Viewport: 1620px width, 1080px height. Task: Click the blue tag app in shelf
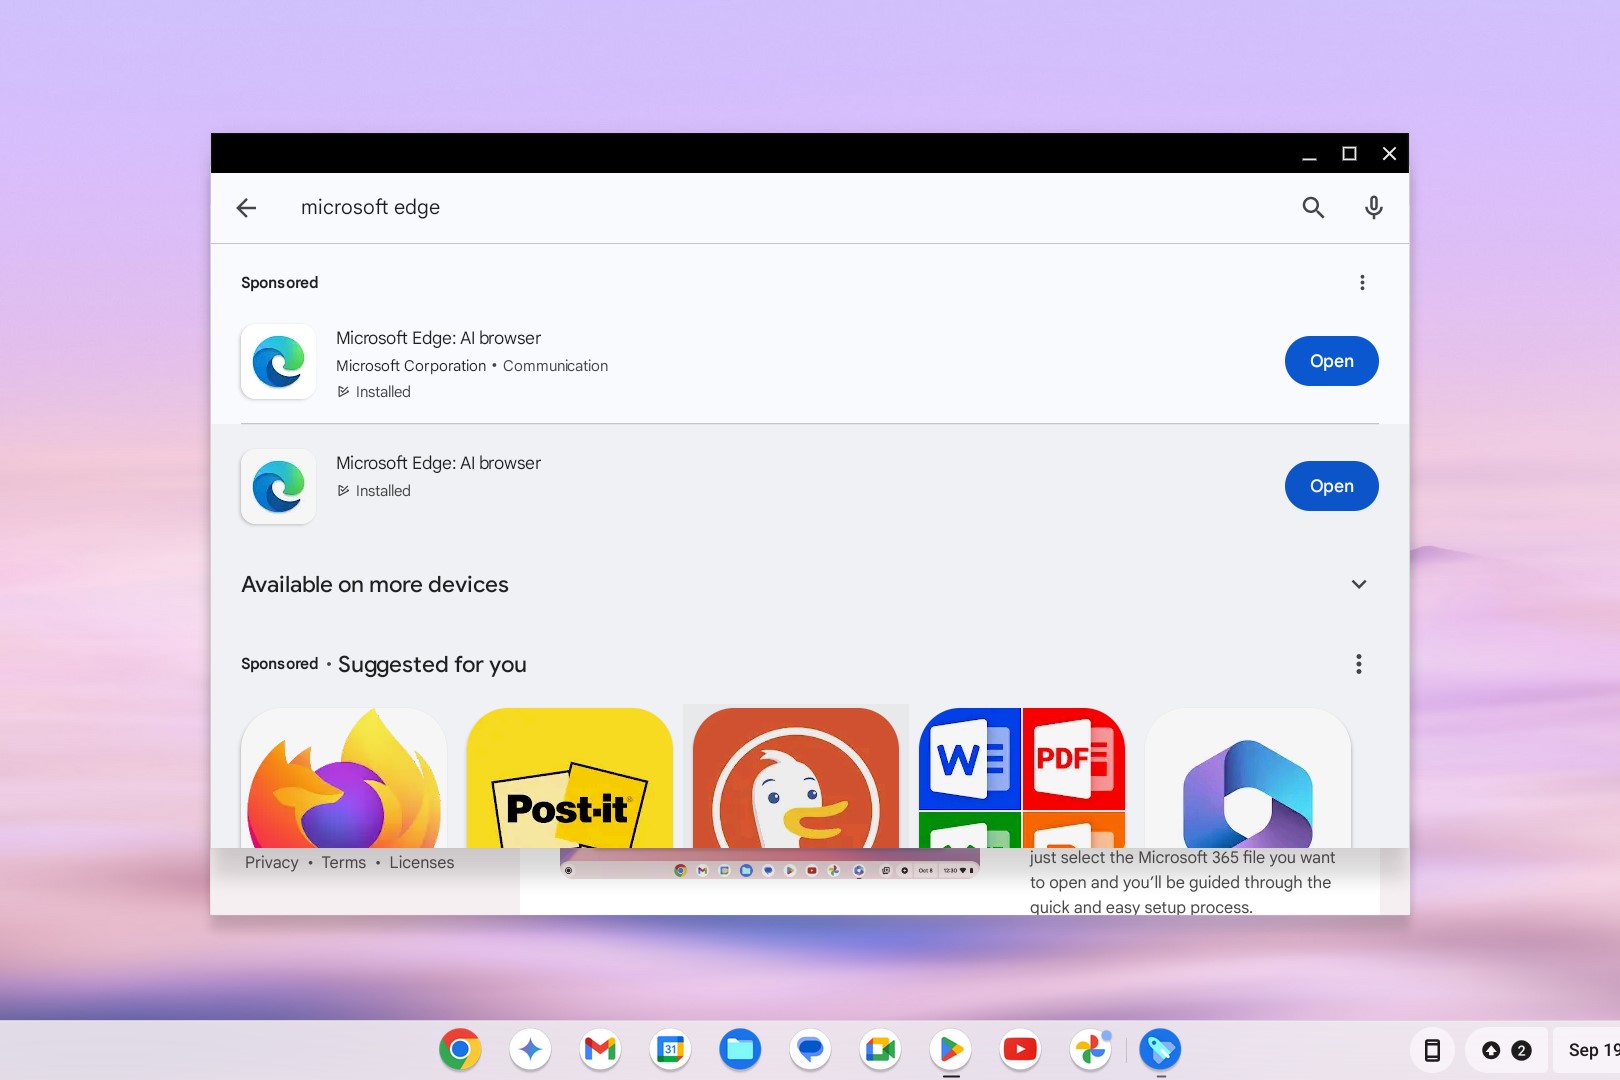point(1160,1049)
